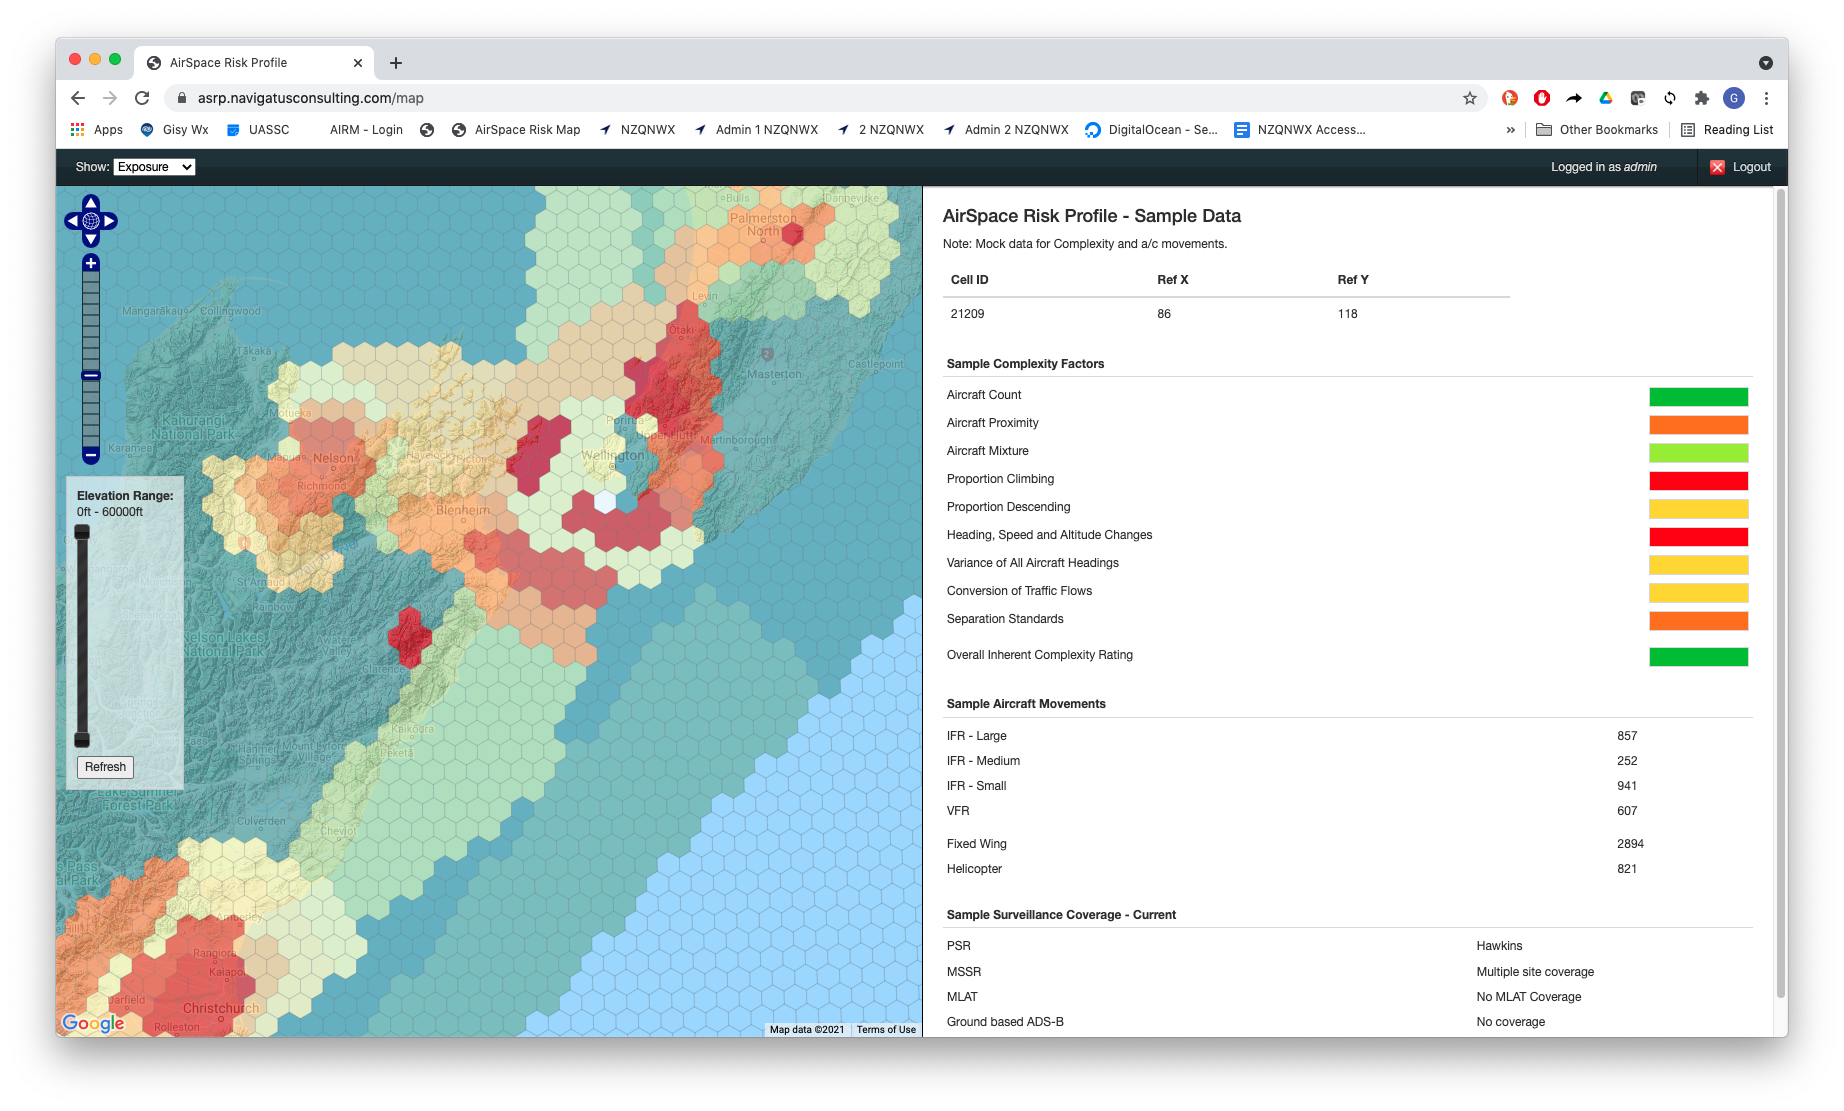Viewport: 1844px width, 1111px height.
Task: Pan the map down with the south arrow
Action: click(x=91, y=239)
